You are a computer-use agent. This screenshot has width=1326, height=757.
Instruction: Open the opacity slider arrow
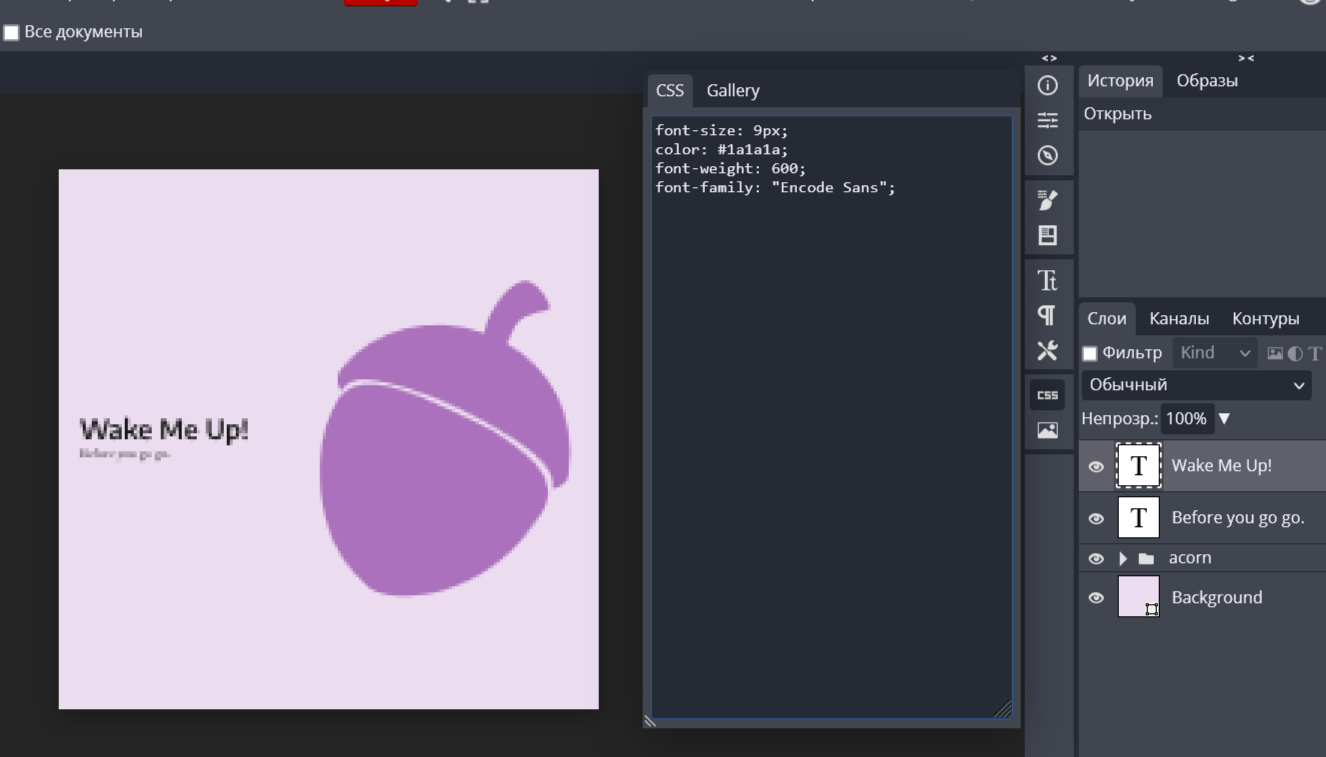pos(1224,419)
